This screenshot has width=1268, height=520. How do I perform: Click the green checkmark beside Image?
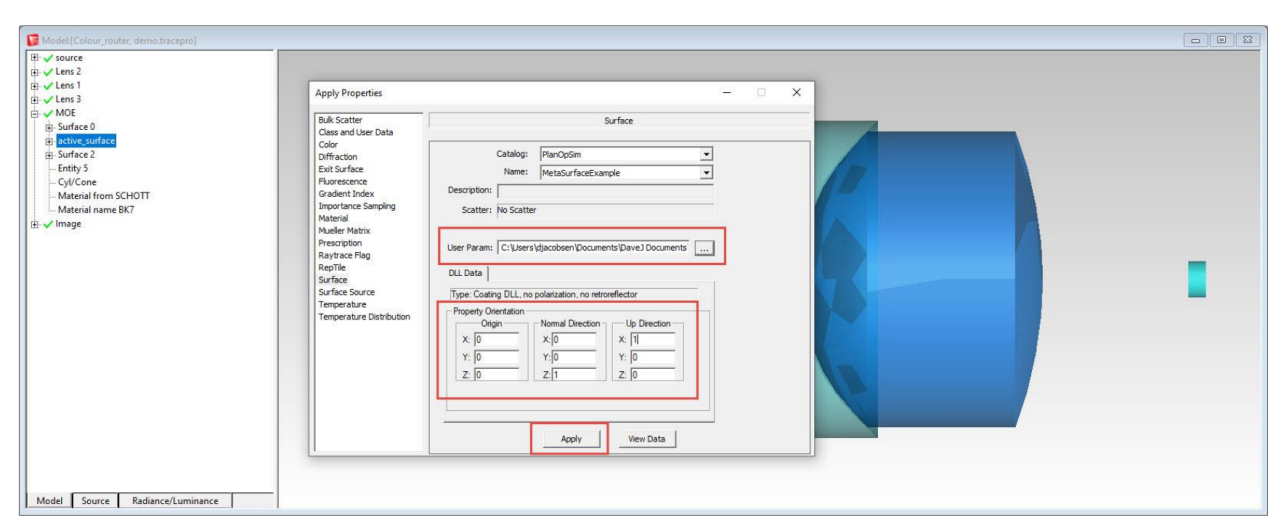tap(46, 224)
